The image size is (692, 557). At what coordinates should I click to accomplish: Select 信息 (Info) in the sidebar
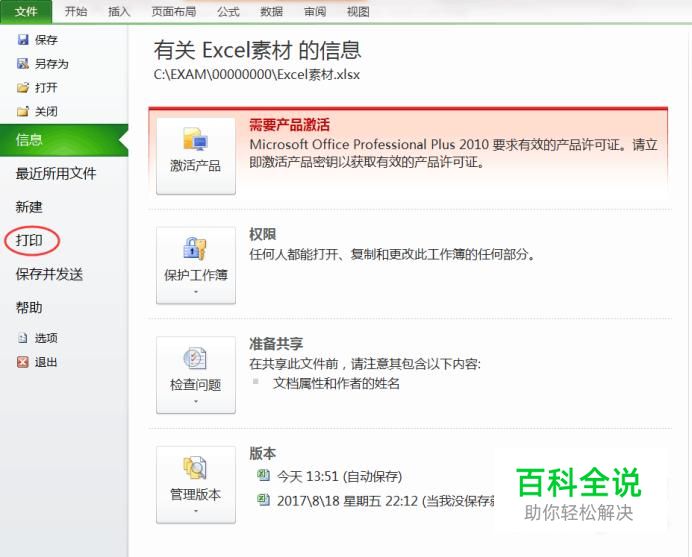click(64, 140)
